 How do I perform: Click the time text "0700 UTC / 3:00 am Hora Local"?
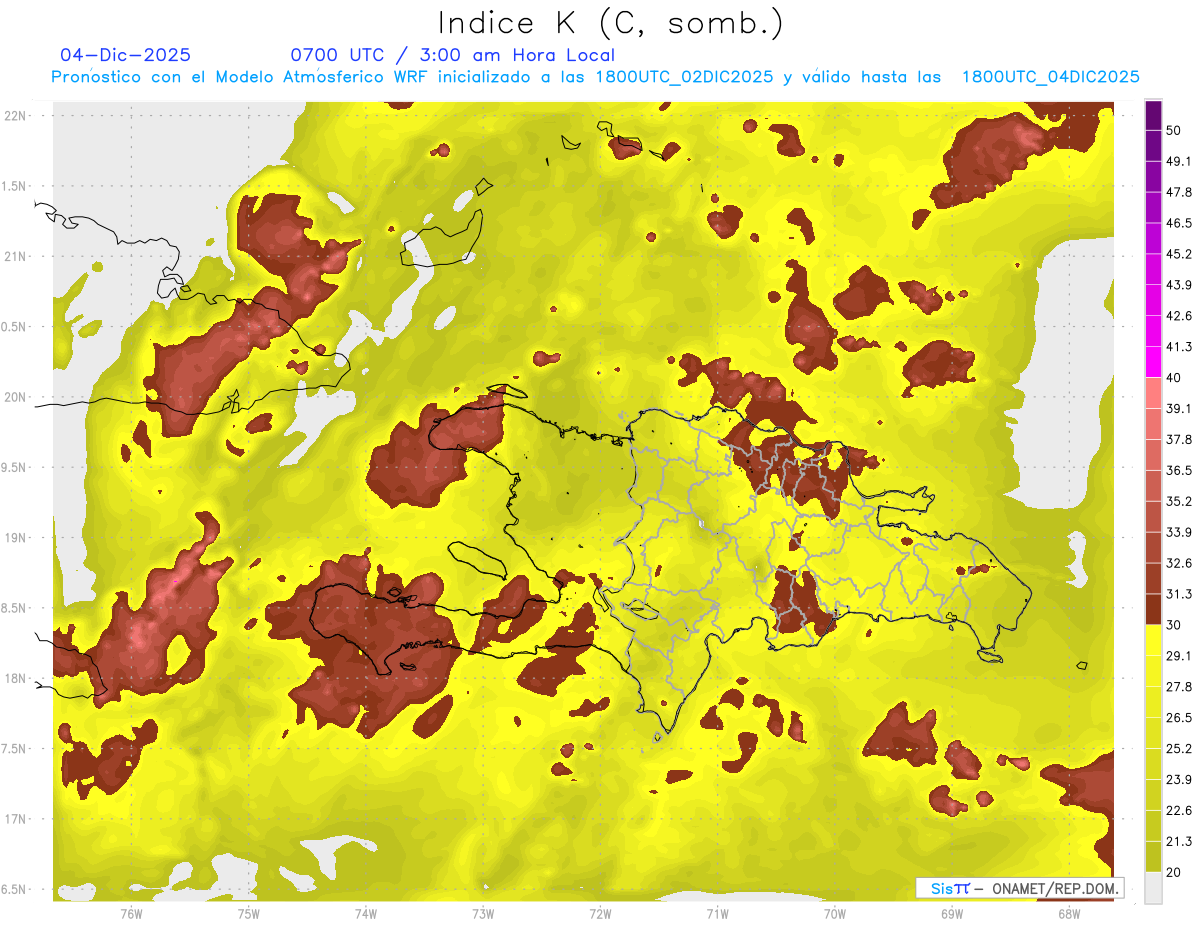point(452,55)
